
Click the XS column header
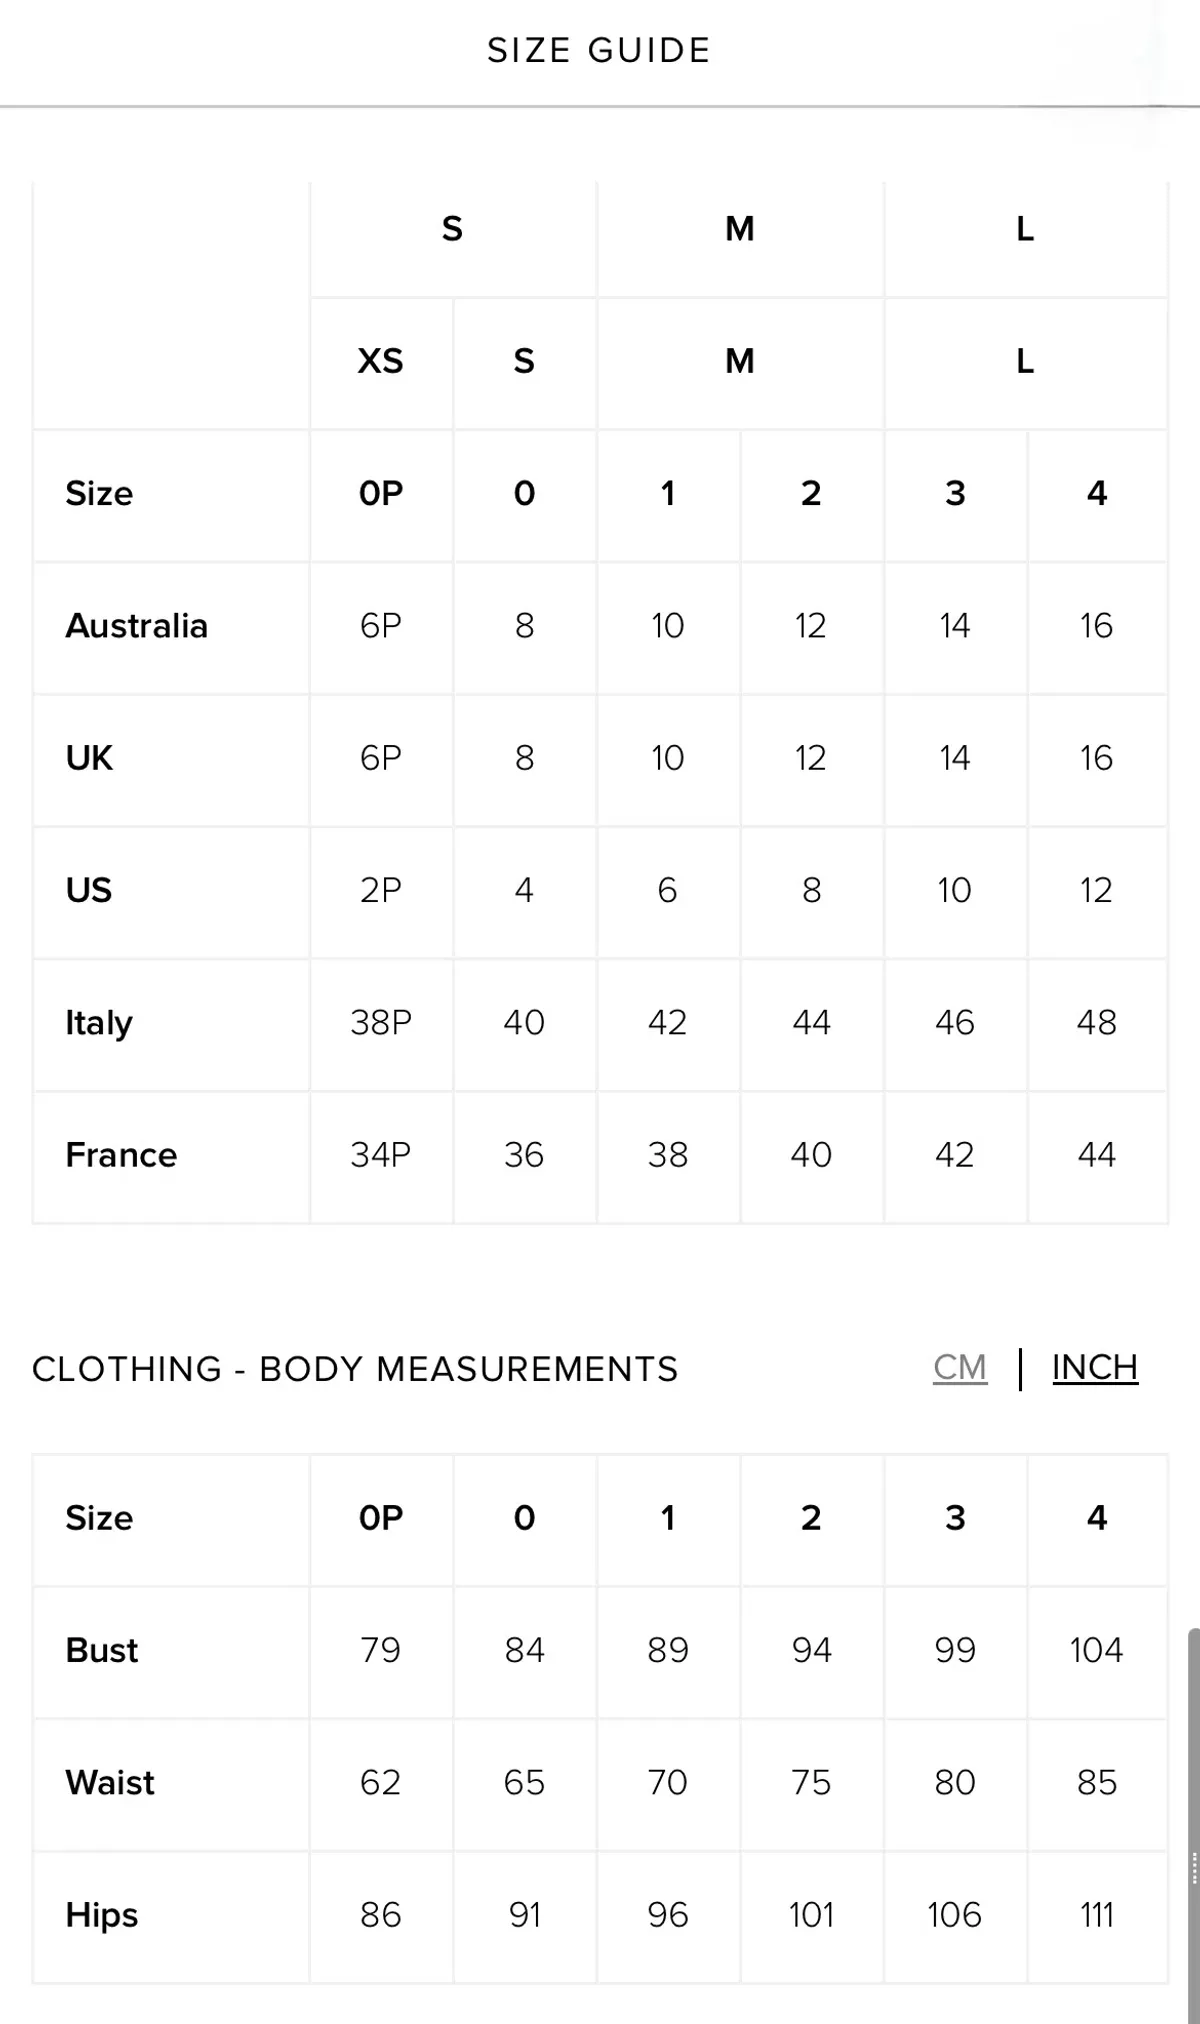point(380,361)
